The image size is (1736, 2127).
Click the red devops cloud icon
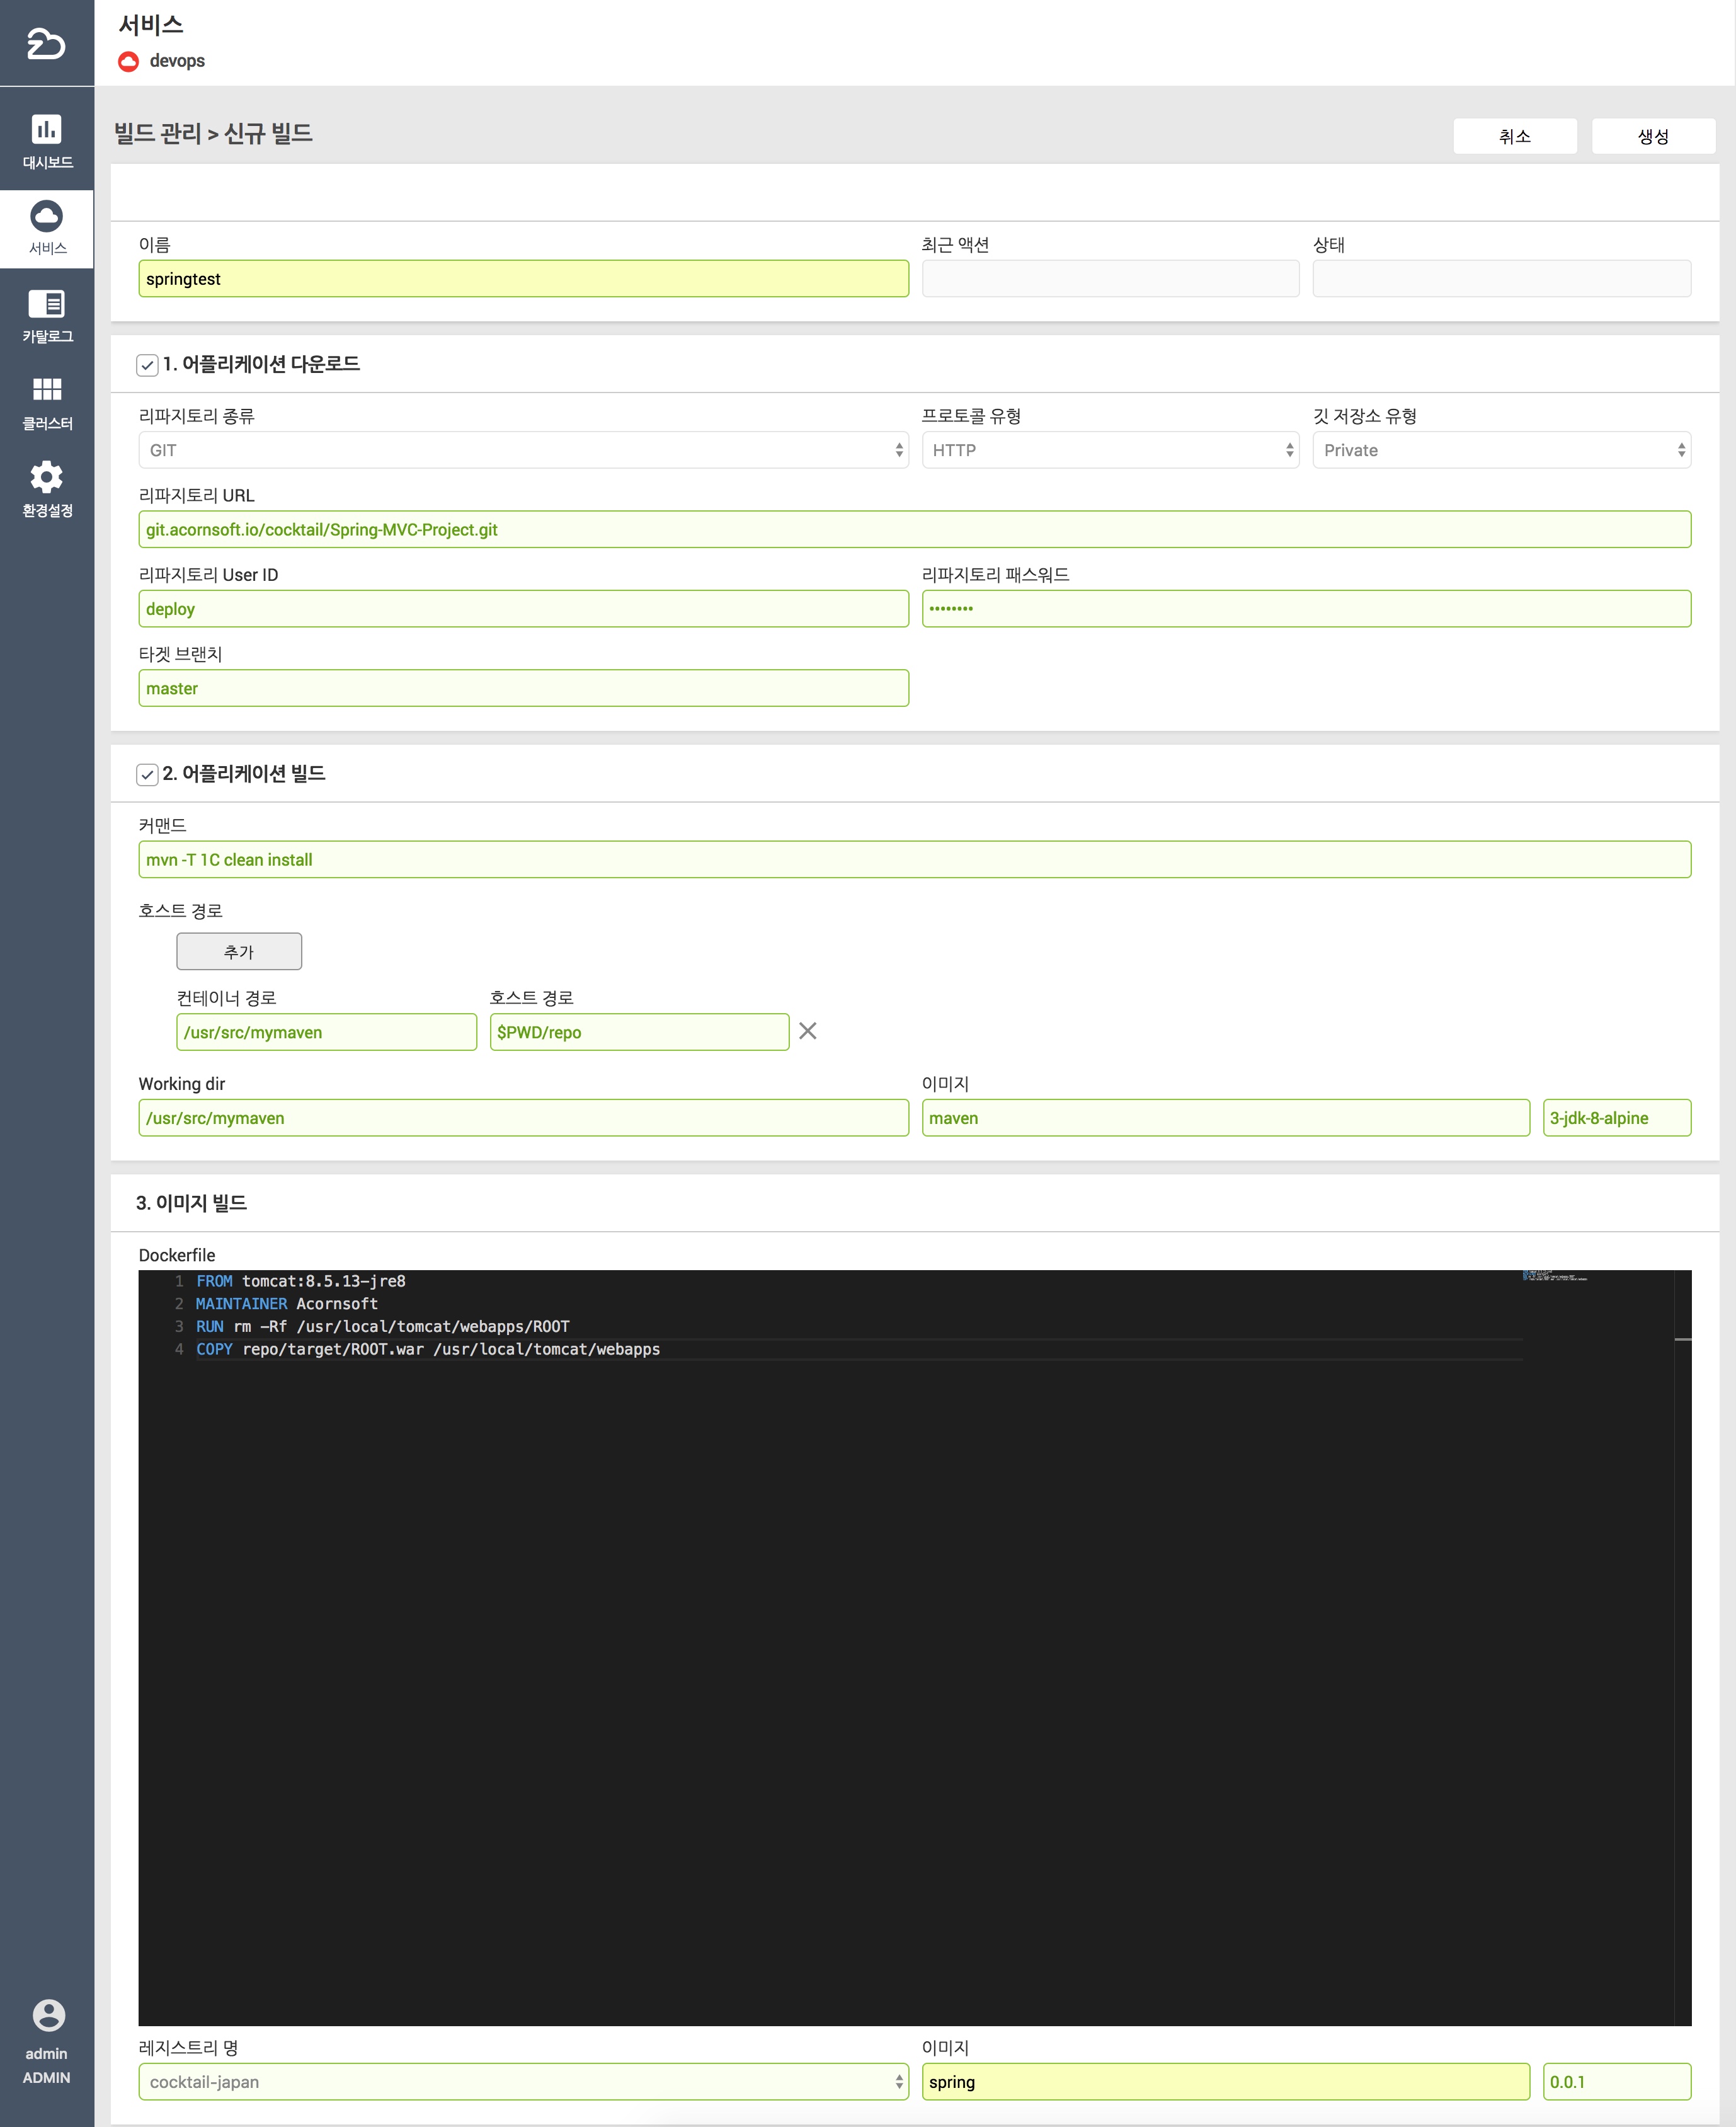(x=128, y=61)
